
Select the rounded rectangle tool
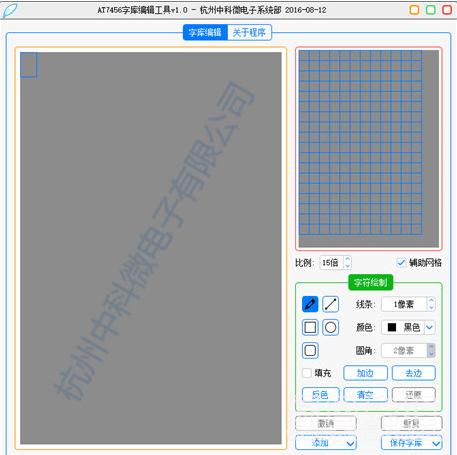(x=310, y=350)
